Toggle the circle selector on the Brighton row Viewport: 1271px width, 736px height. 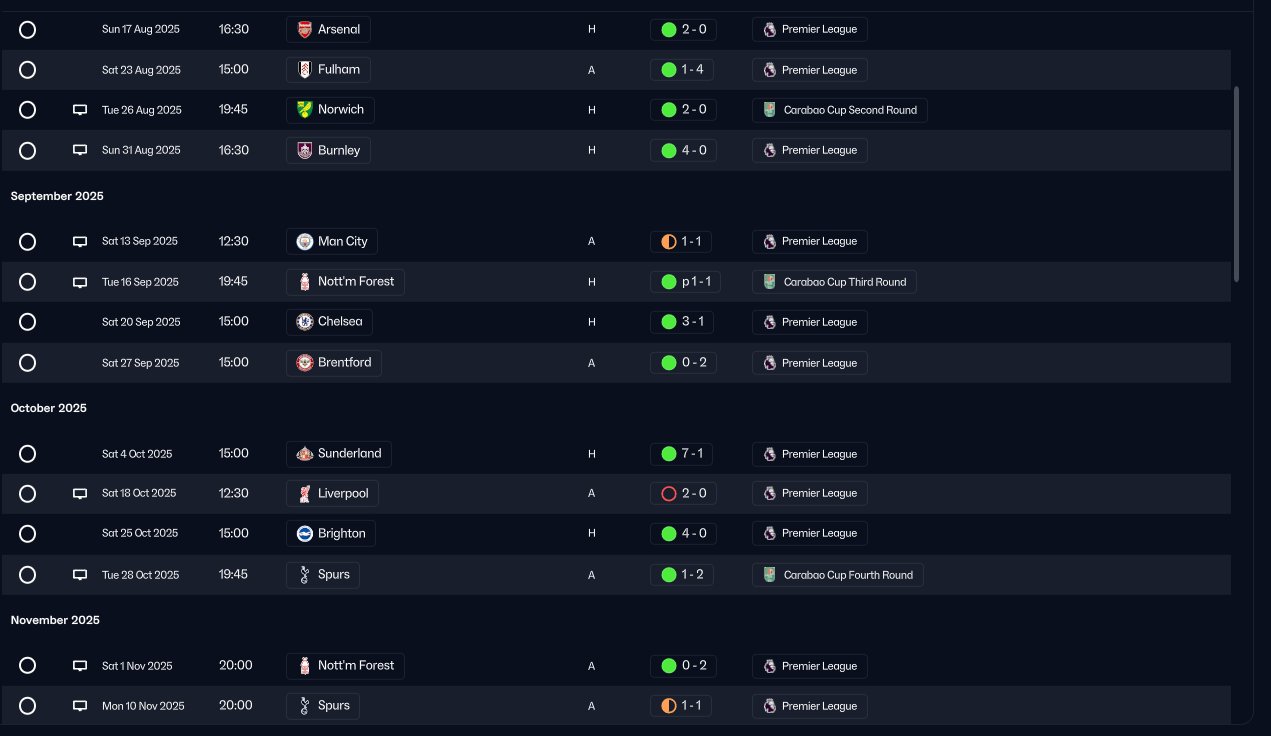click(28, 534)
